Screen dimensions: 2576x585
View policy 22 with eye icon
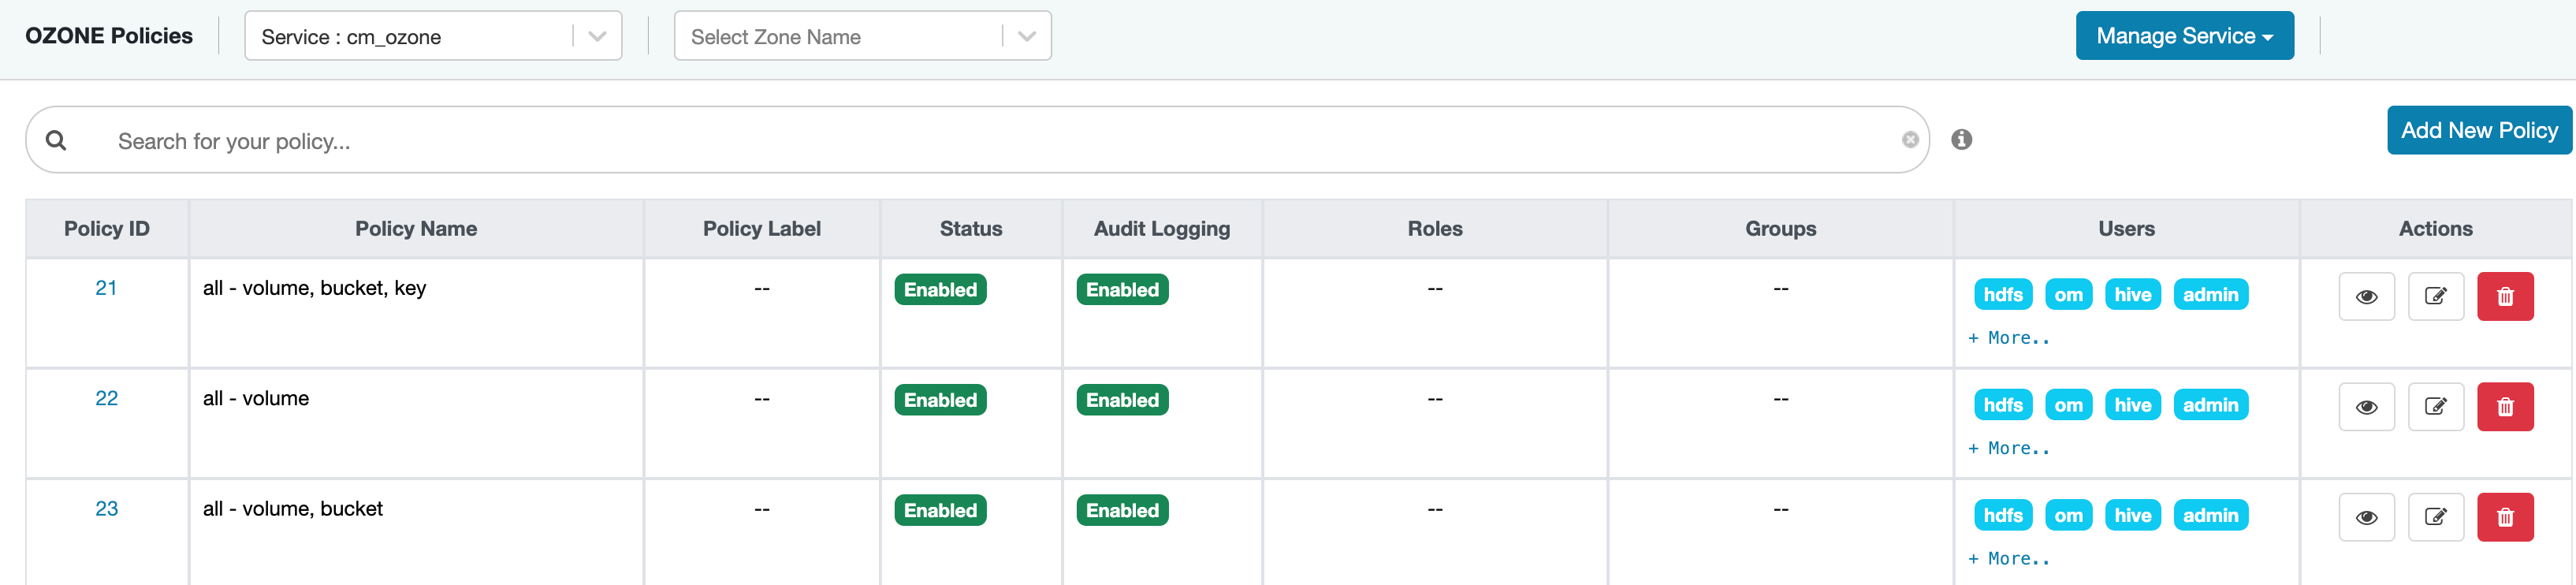[2366, 407]
